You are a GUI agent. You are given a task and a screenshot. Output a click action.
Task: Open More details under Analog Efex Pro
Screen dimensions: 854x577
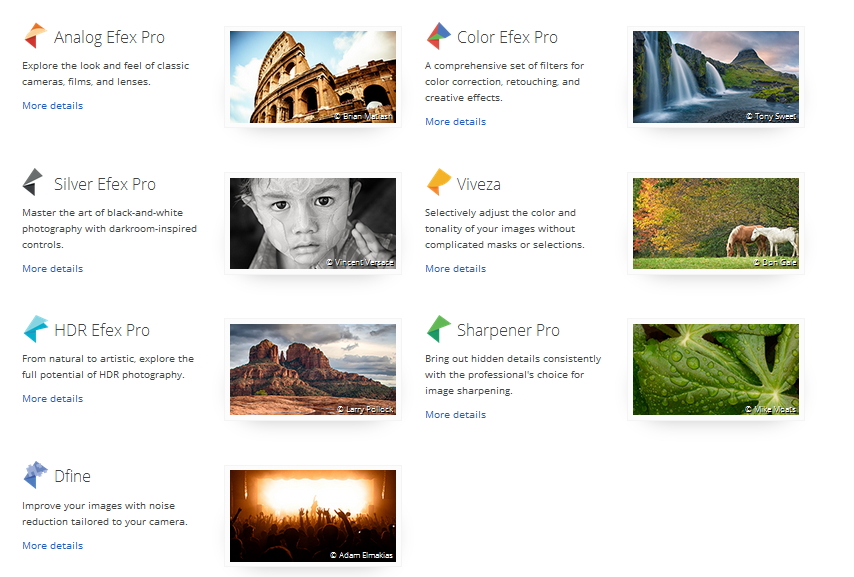[x=53, y=106]
